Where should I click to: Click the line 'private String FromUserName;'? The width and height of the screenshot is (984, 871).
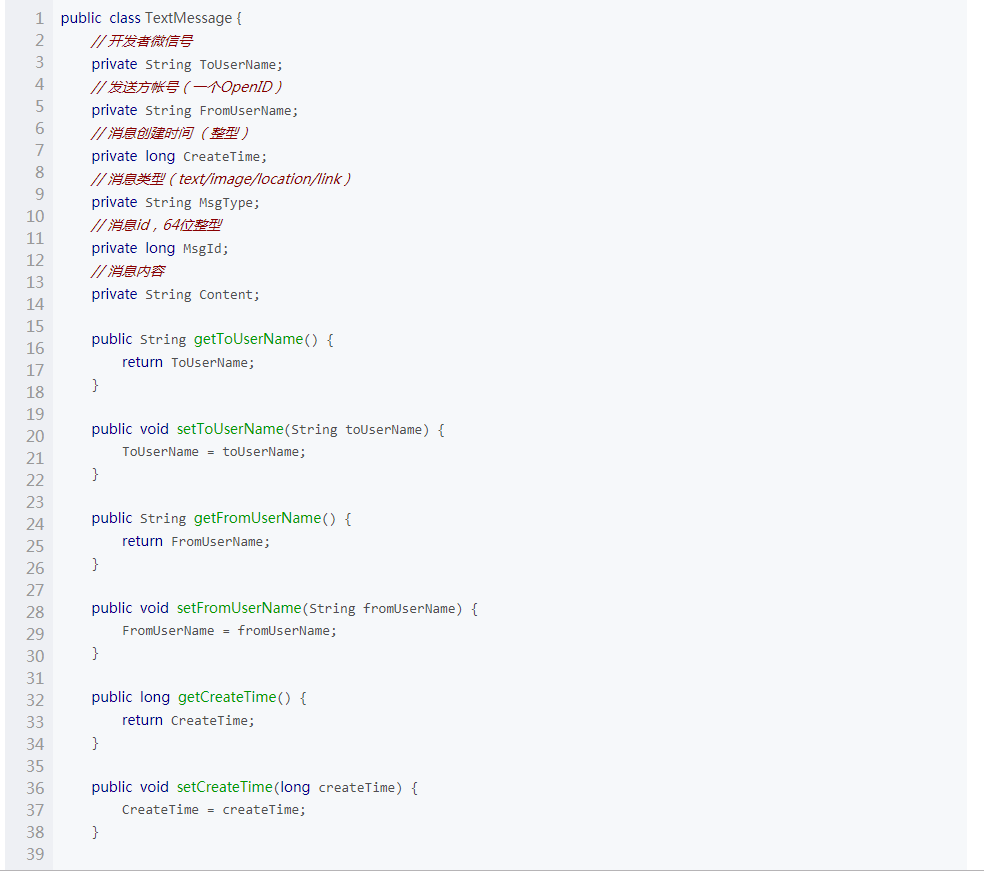point(195,110)
